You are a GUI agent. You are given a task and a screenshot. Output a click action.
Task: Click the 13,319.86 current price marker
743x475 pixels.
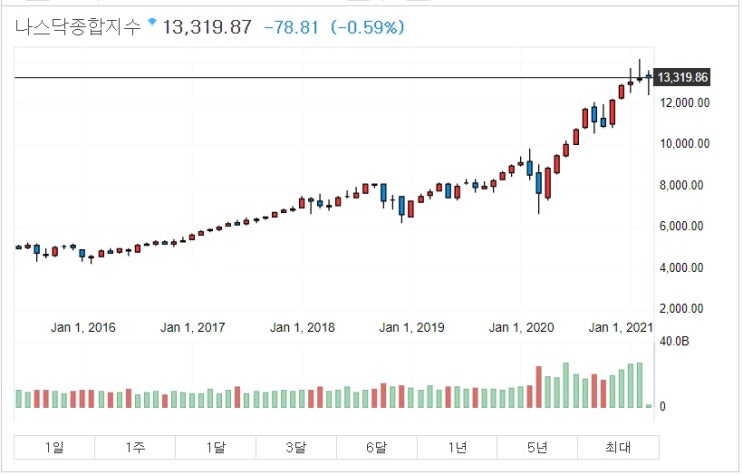(682, 77)
